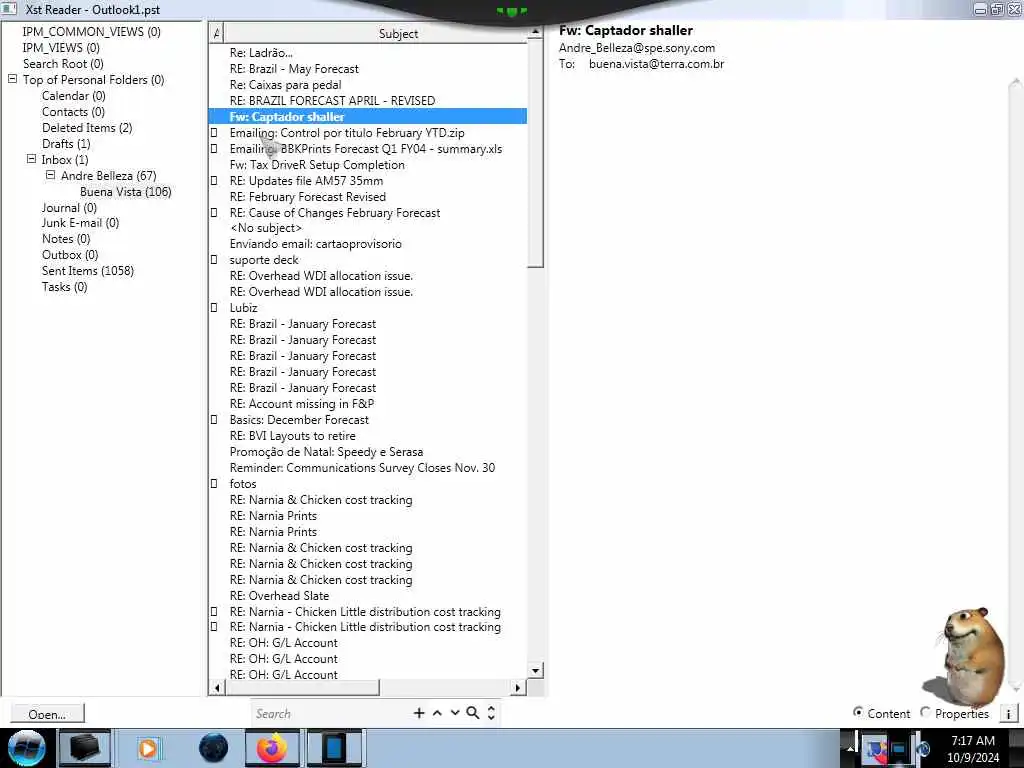Open message 'RE: Overhead Slate'

[x=279, y=596]
